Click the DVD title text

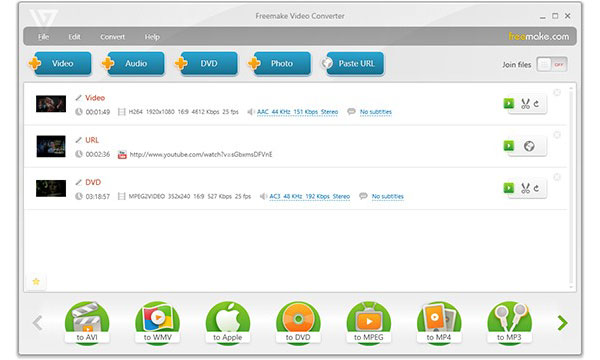coord(93,182)
